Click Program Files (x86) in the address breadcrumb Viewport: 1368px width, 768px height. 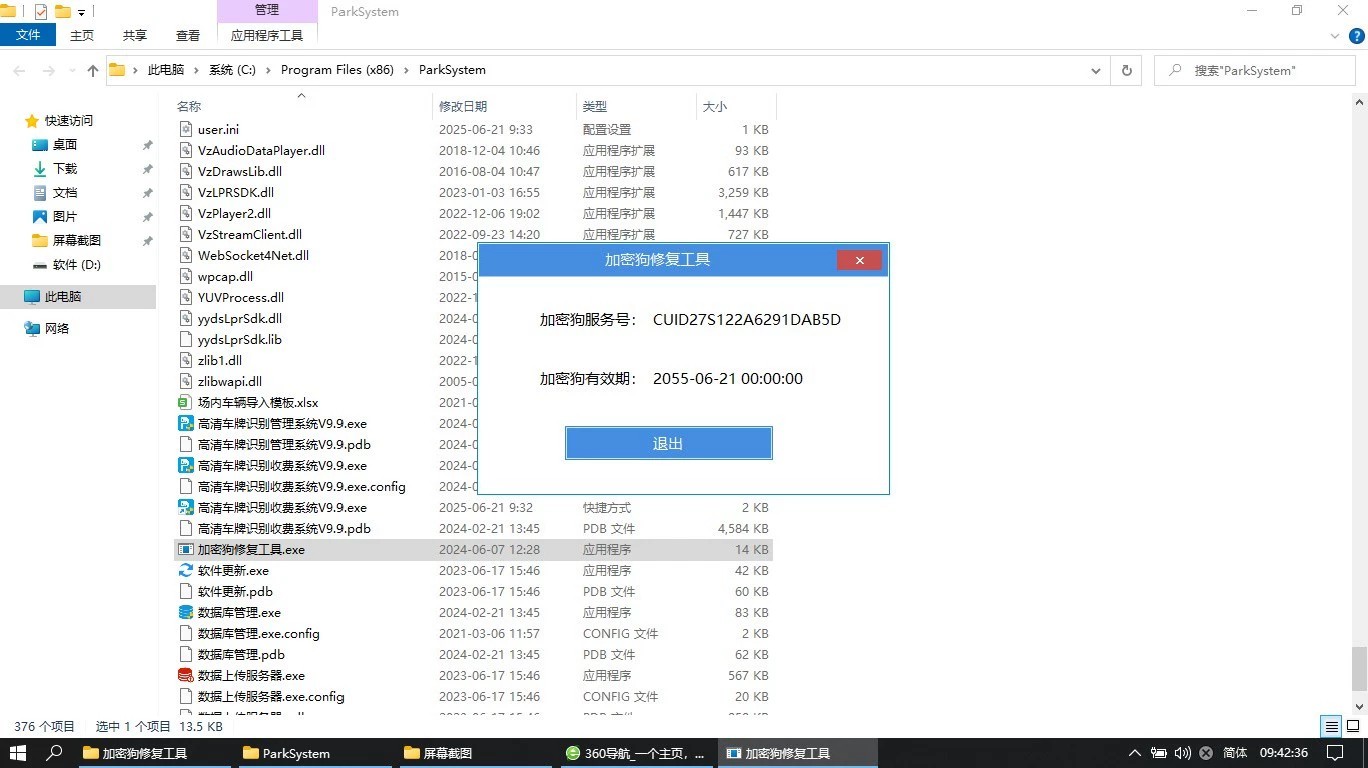(x=337, y=70)
